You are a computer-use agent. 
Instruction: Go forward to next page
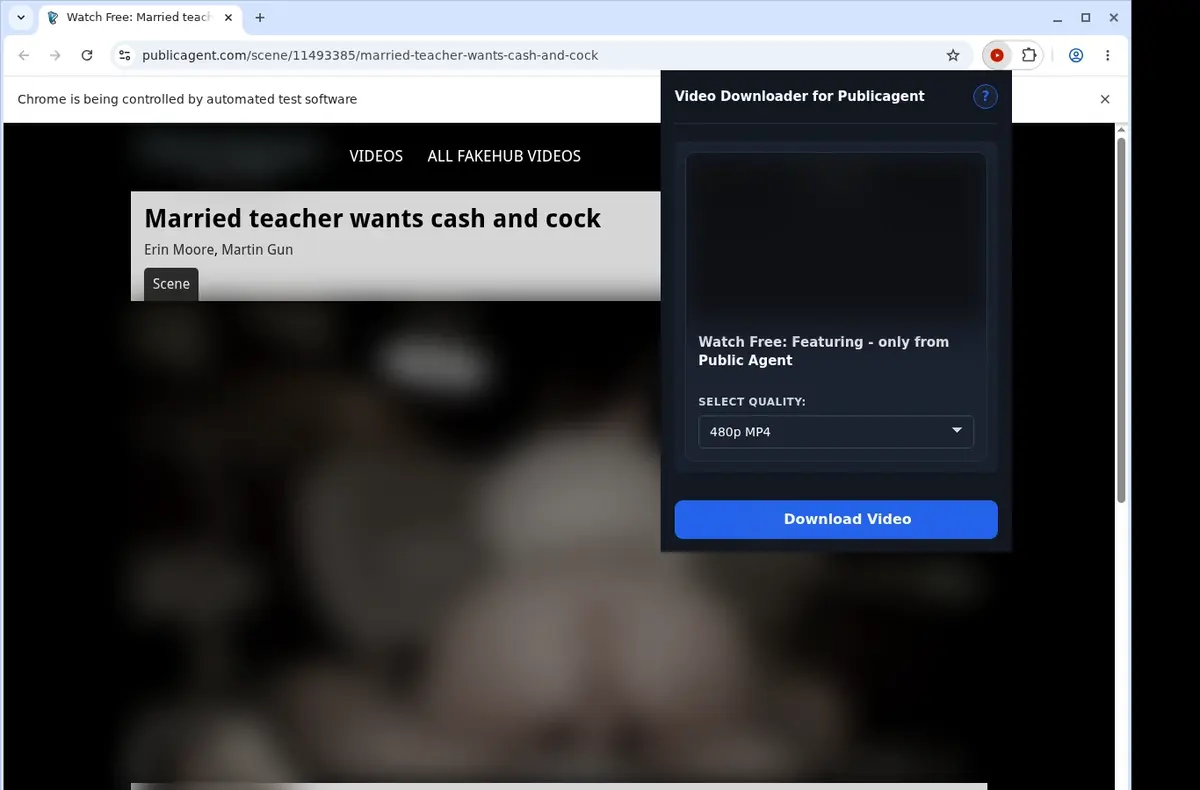[55, 56]
